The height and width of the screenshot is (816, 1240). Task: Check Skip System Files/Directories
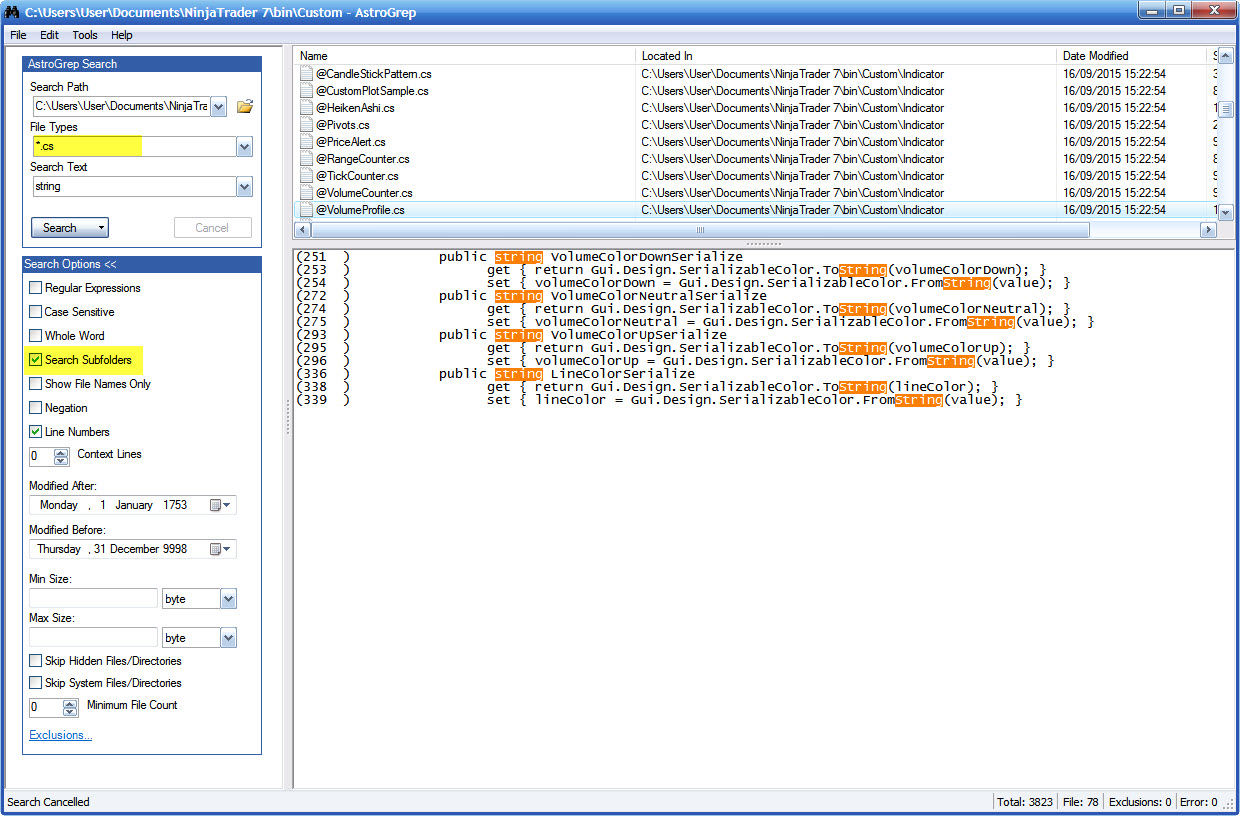click(36, 683)
